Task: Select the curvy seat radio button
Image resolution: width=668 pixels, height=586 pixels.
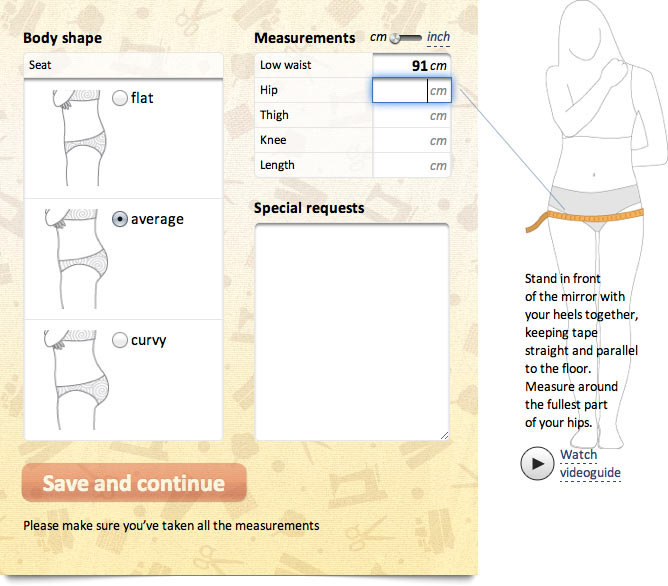Action: [121, 340]
